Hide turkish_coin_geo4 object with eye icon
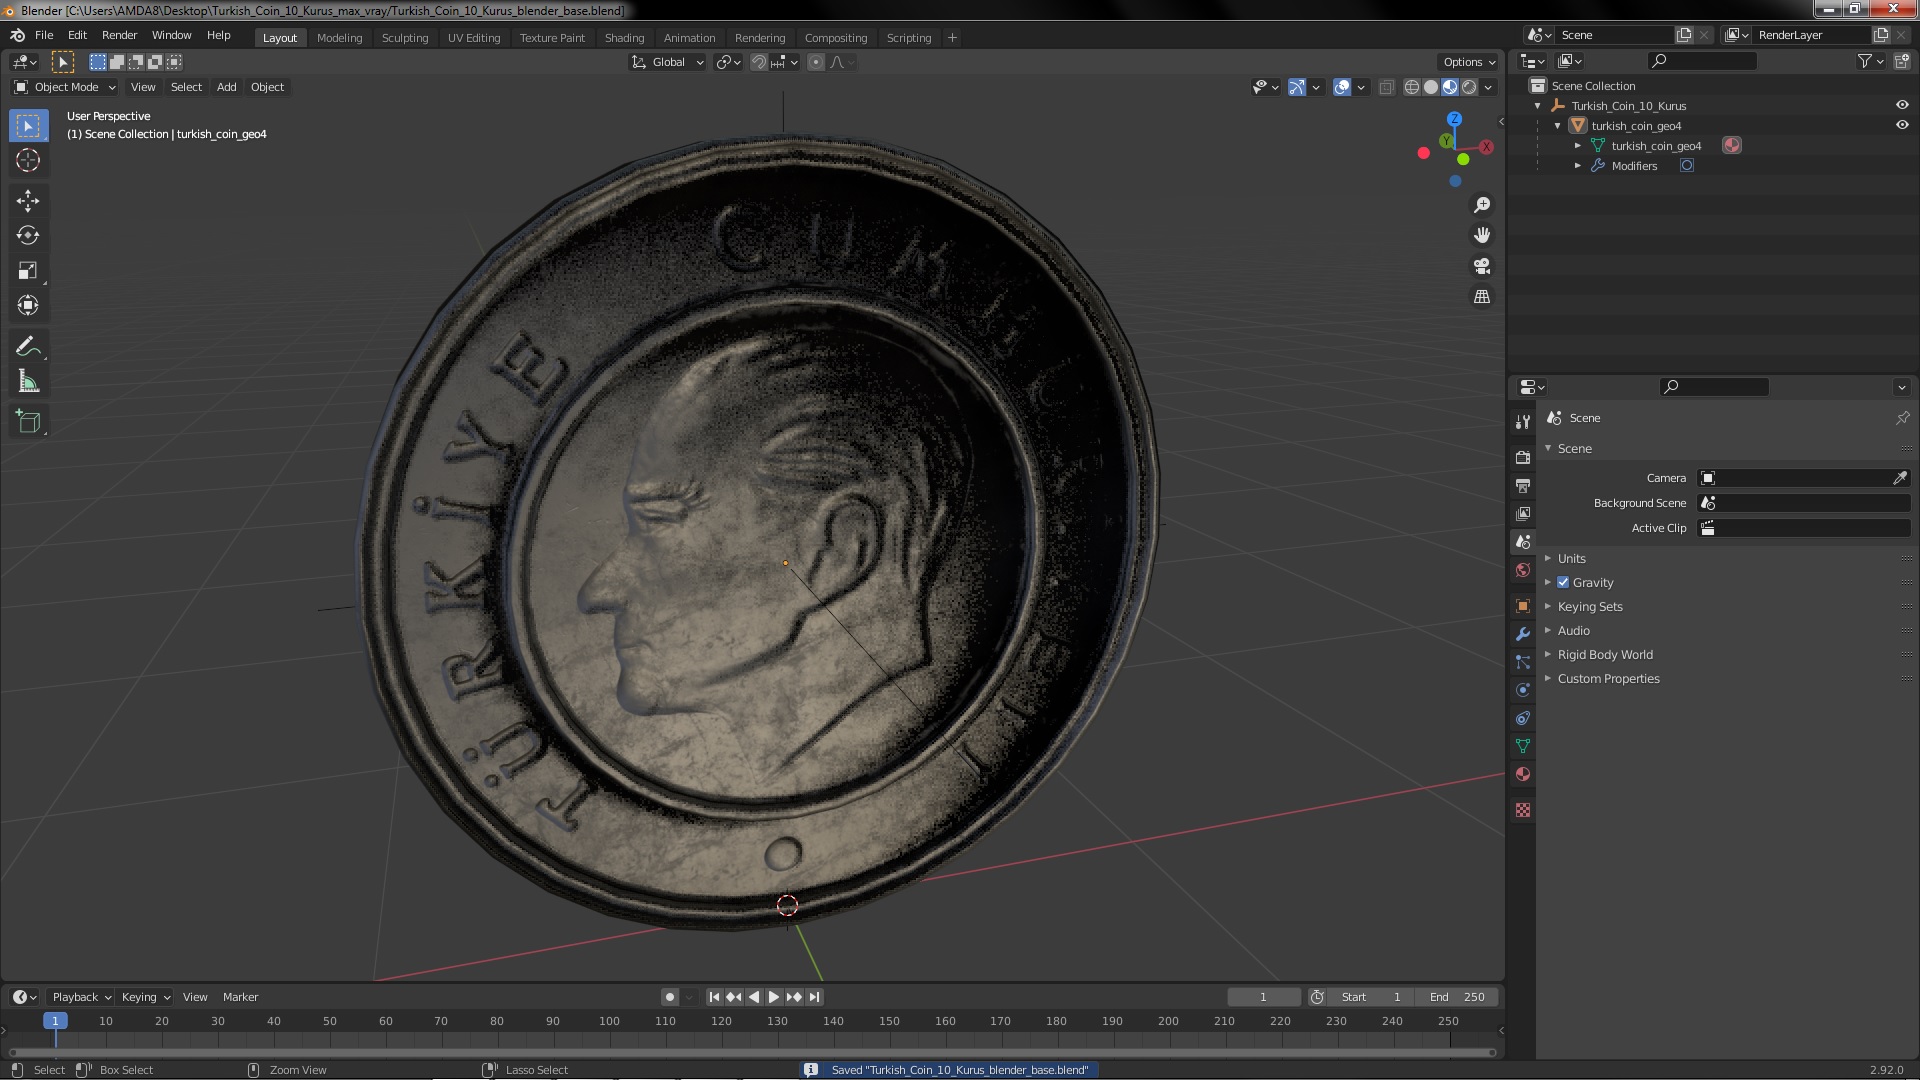The width and height of the screenshot is (1920, 1080). click(x=1902, y=125)
